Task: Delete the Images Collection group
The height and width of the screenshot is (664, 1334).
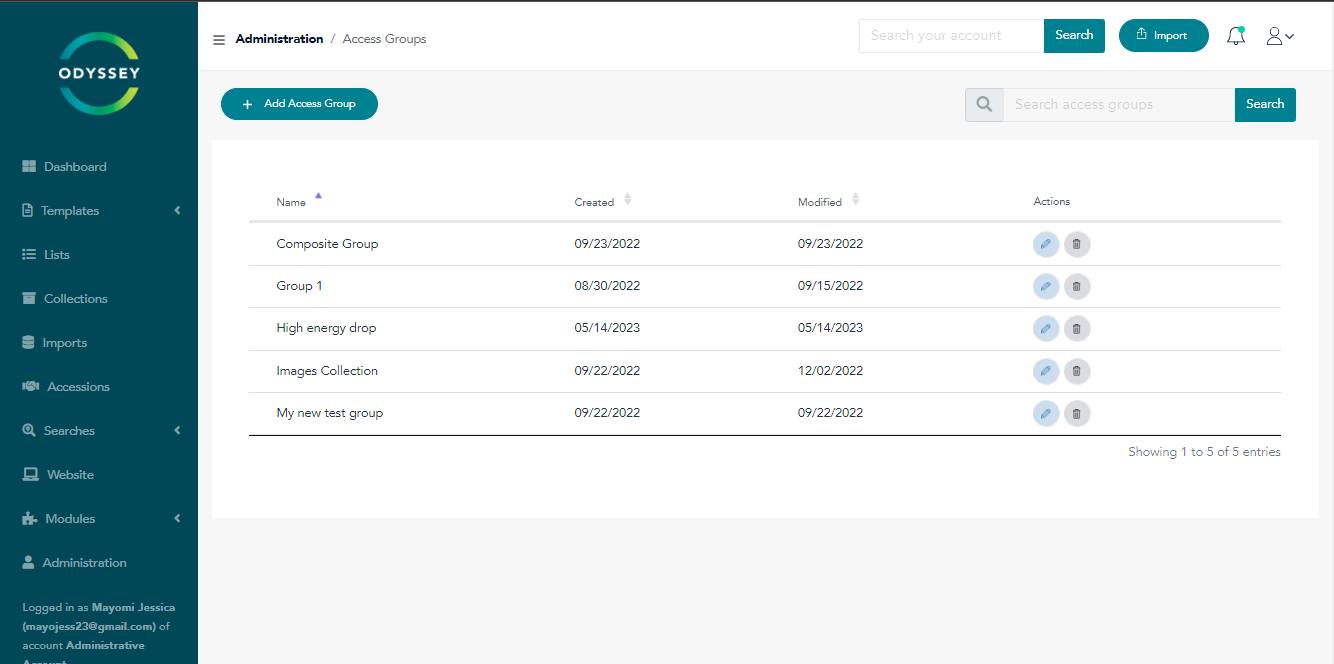Action: click(x=1077, y=371)
